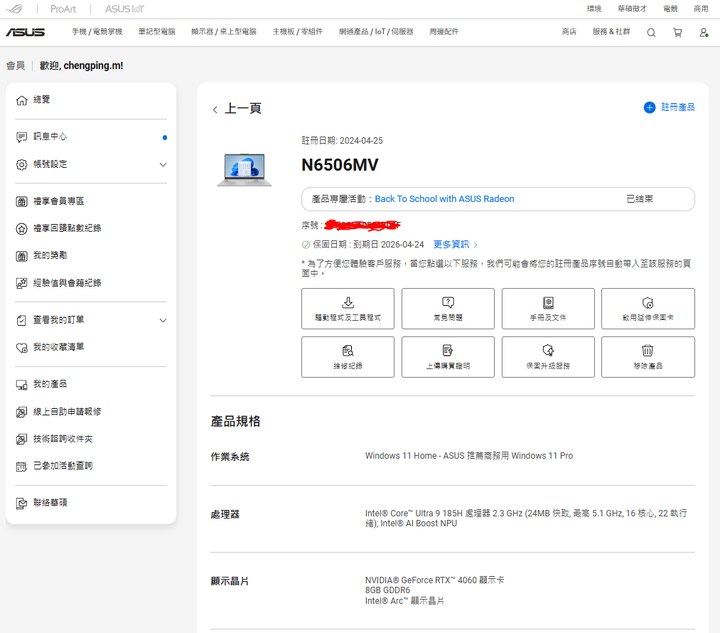
Task: Open the 啟用延伸保固卡 tile
Action: (x=648, y=308)
